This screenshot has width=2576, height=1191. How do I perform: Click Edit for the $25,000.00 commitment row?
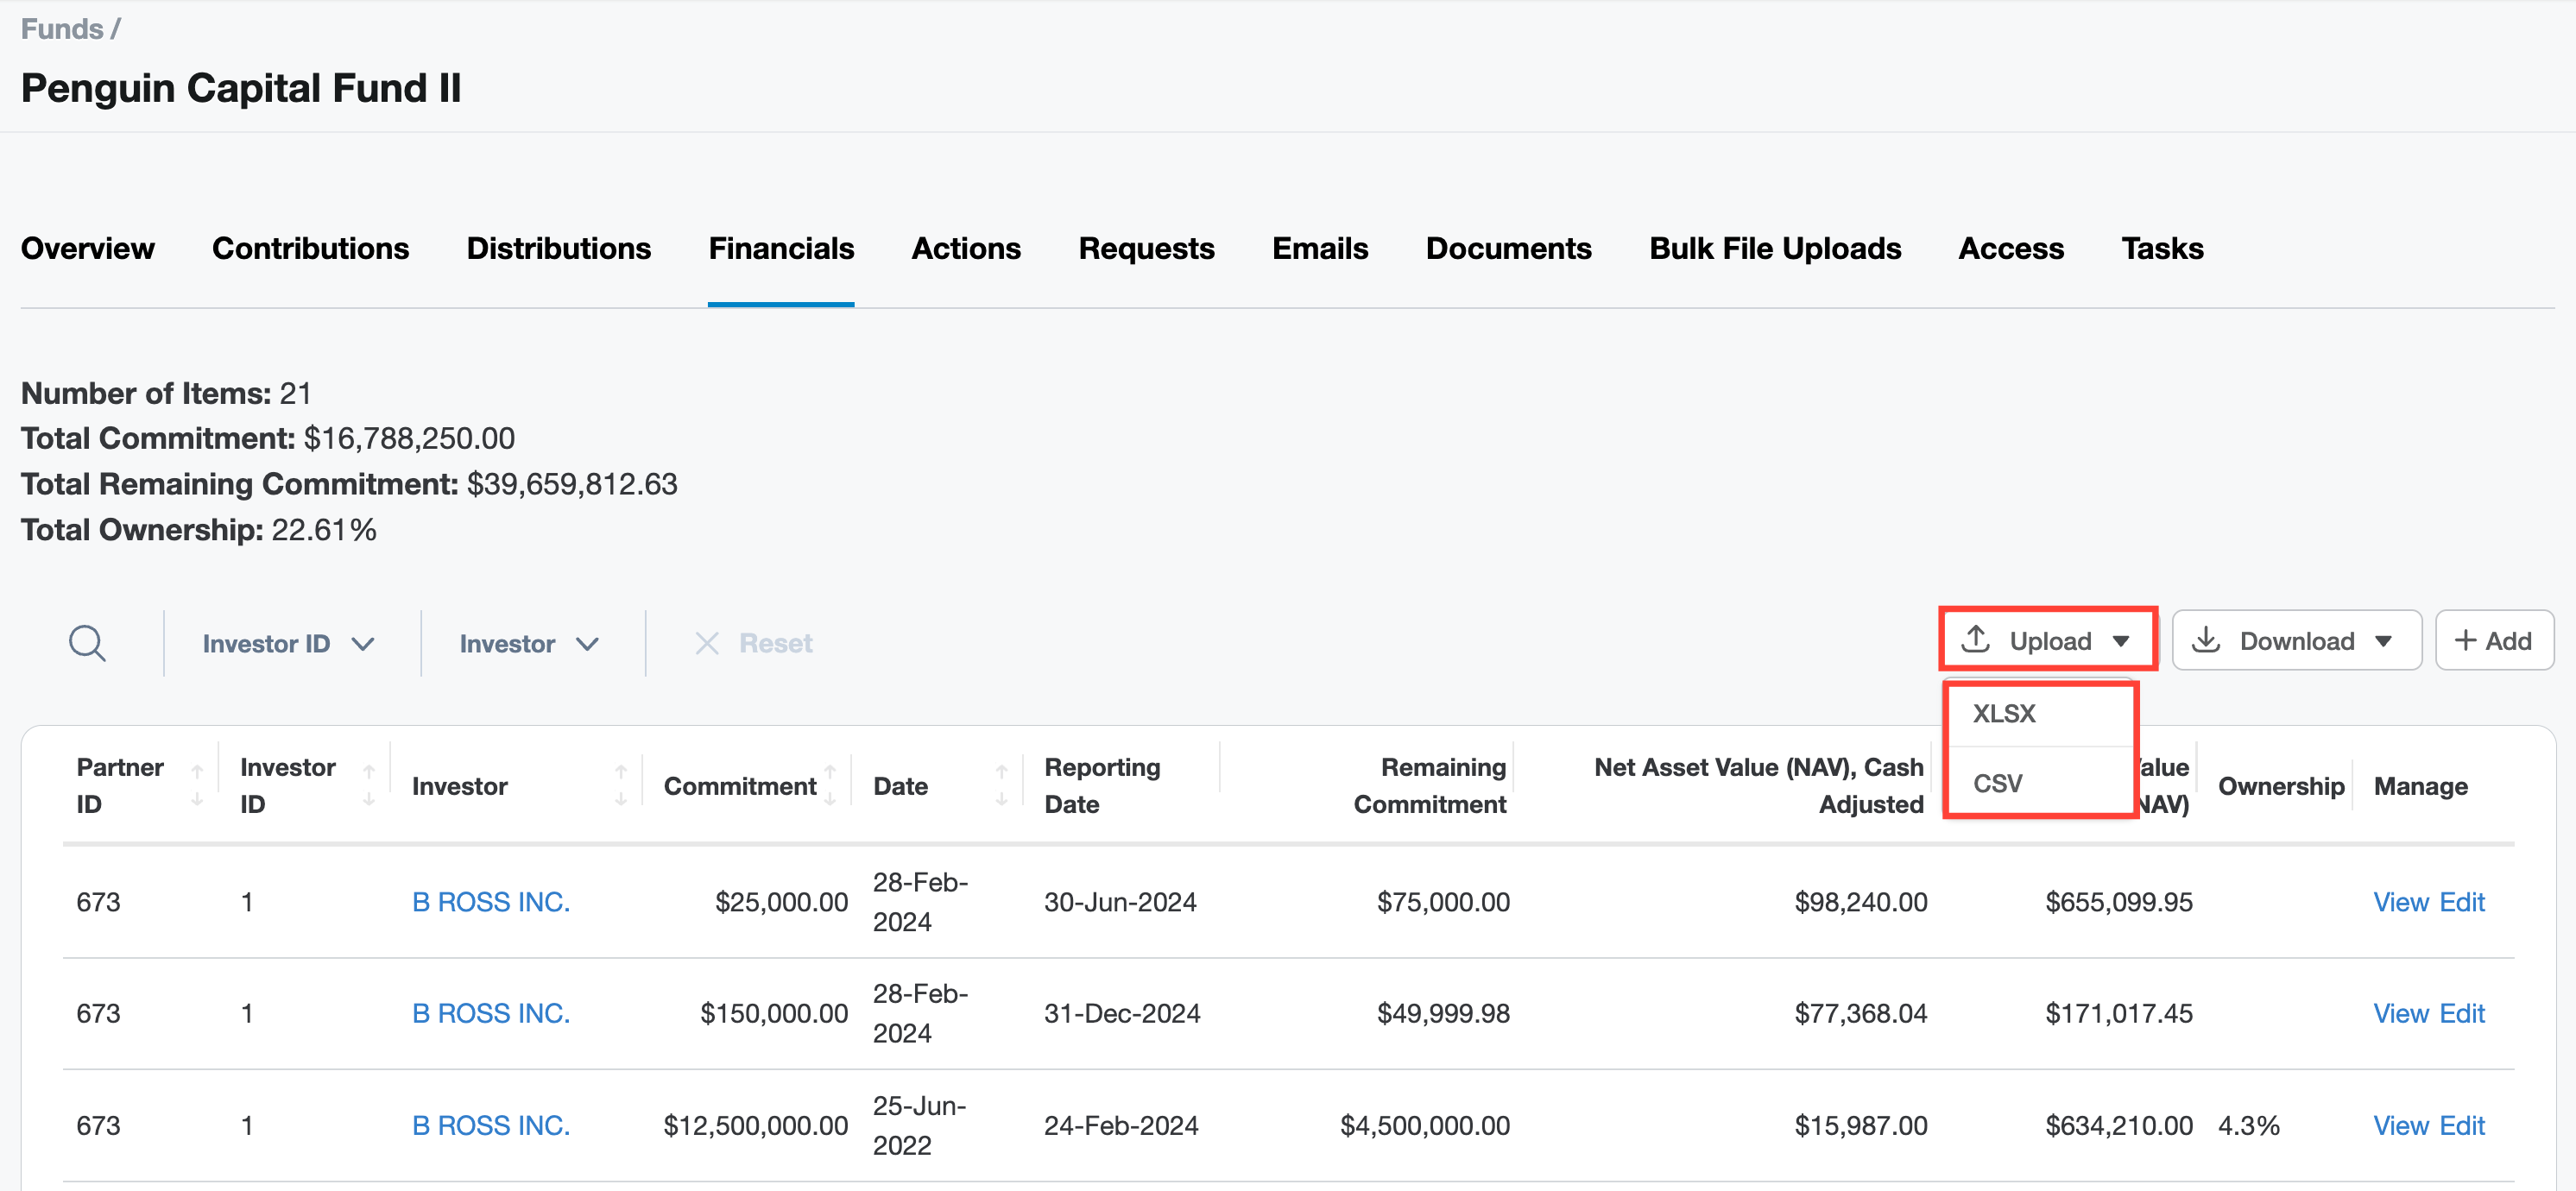2461,902
